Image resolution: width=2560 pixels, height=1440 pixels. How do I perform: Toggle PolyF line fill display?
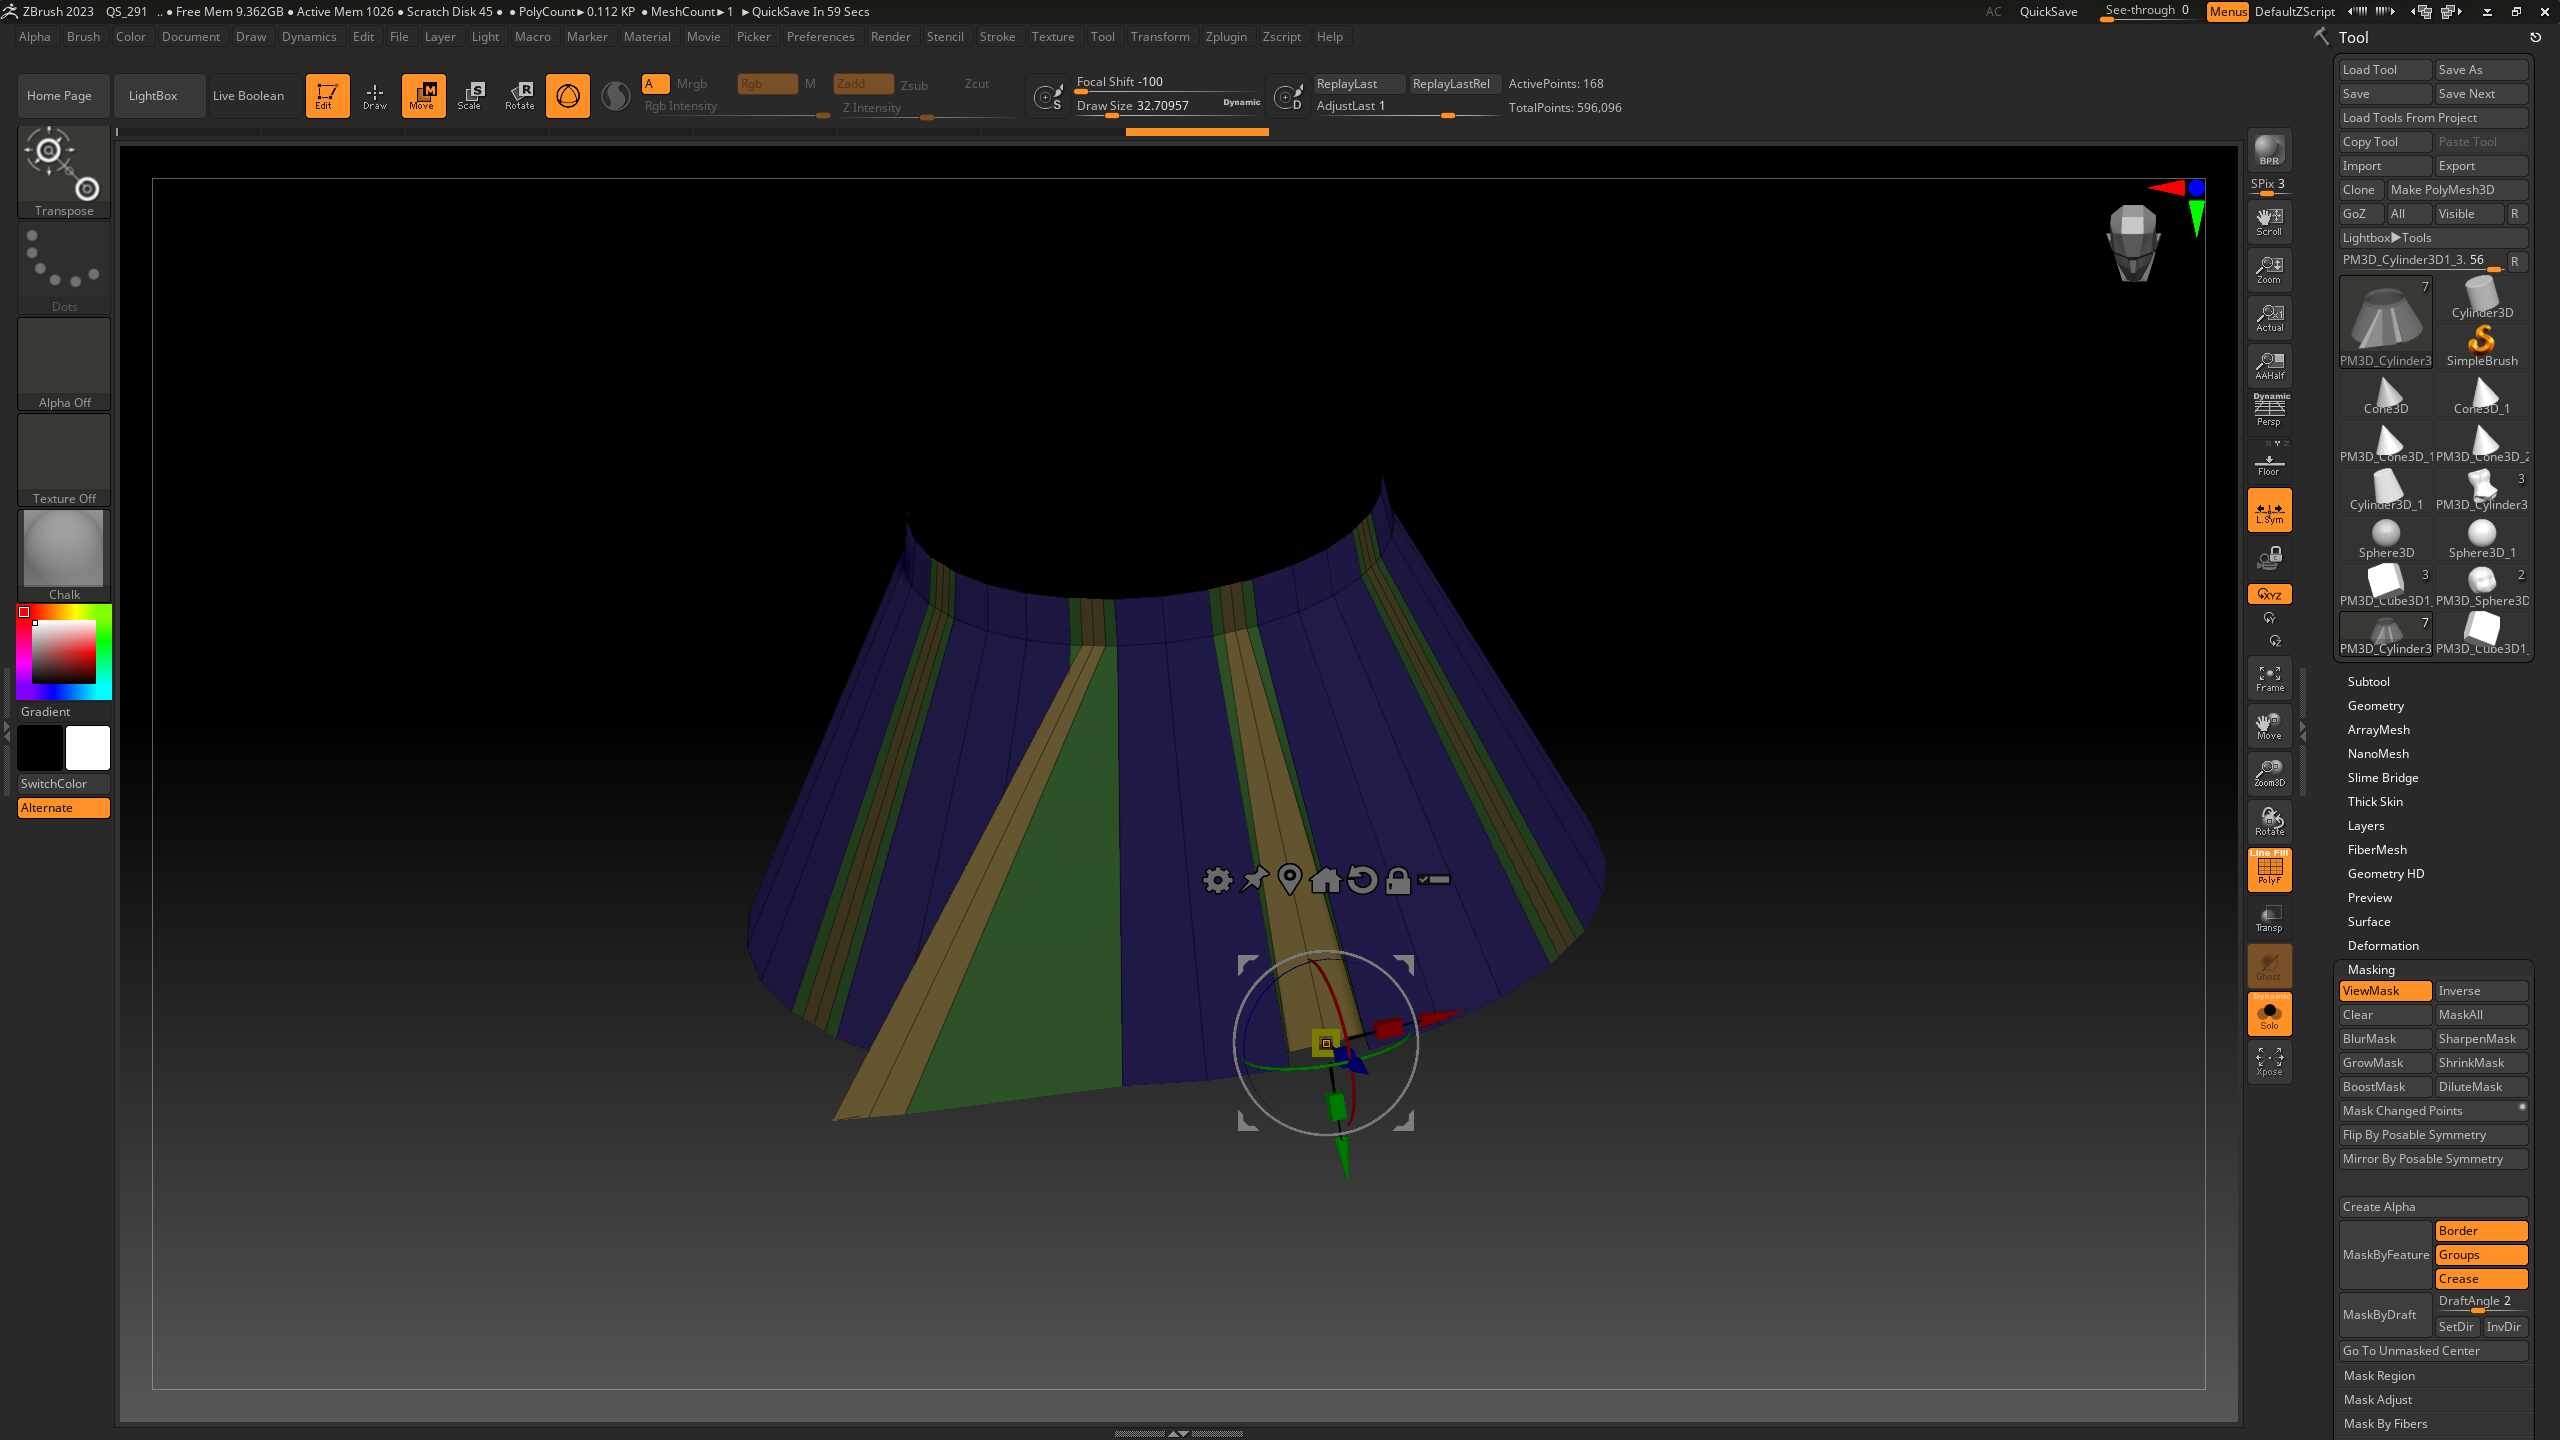point(2268,869)
